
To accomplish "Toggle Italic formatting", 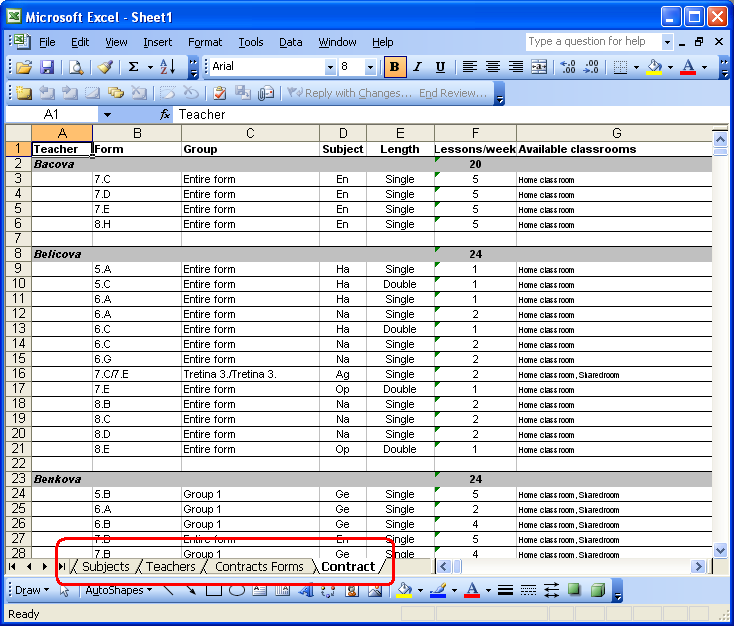I will 418,67.
